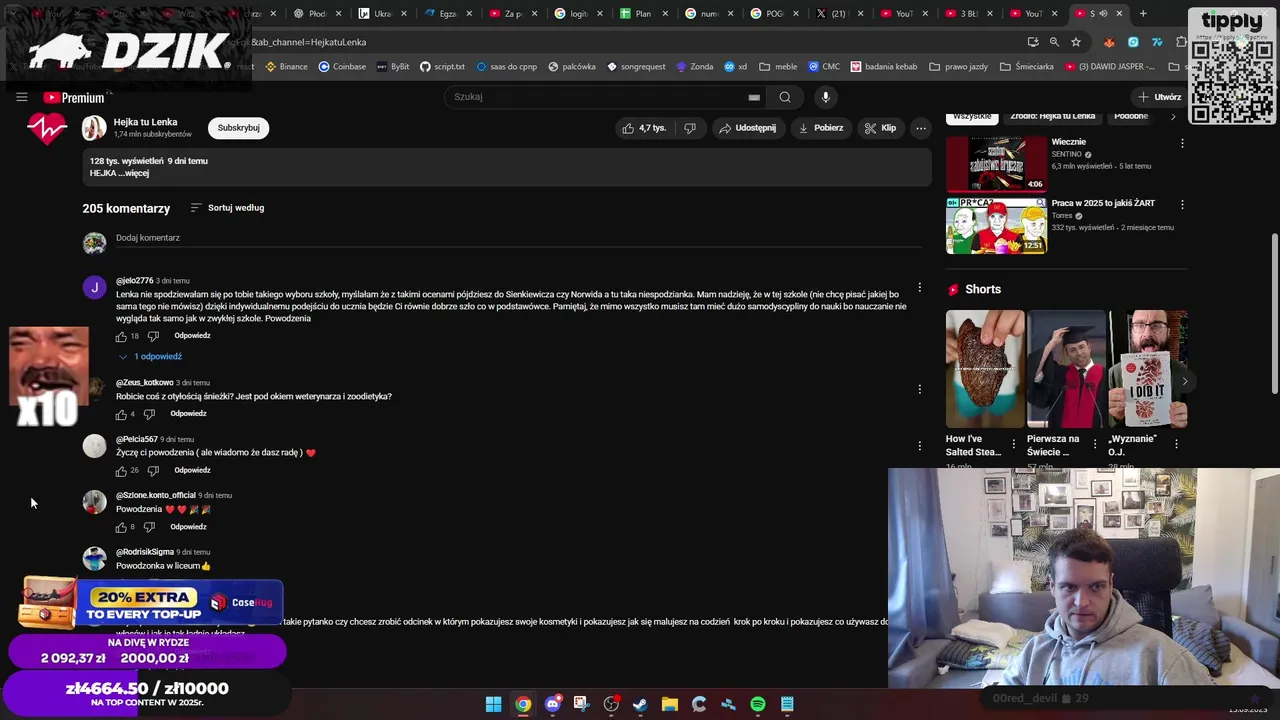Open the on-screen keyboard icon in search box
The height and width of the screenshot is (720, 1280).
pyautogui.click(x=754, y=97)
